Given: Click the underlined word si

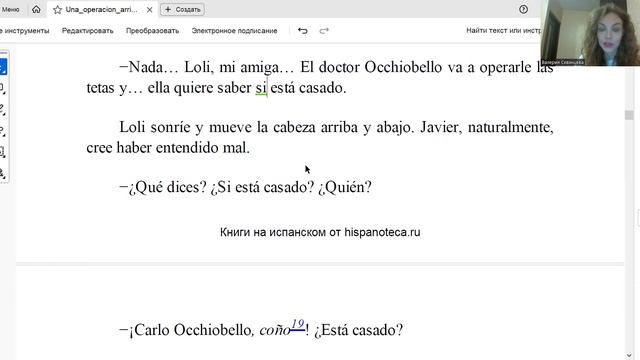Looking at the screenshot, I should (261, 88).
